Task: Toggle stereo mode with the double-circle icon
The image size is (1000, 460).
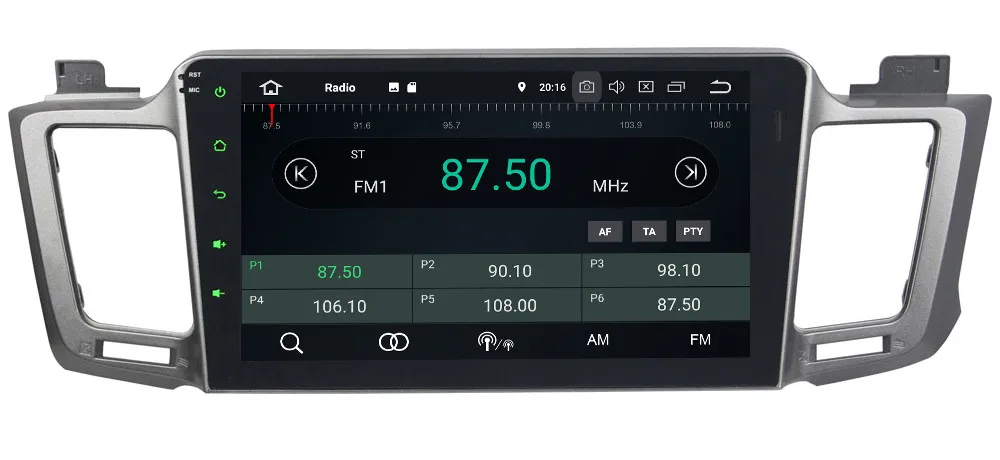Action: [393, 342]
